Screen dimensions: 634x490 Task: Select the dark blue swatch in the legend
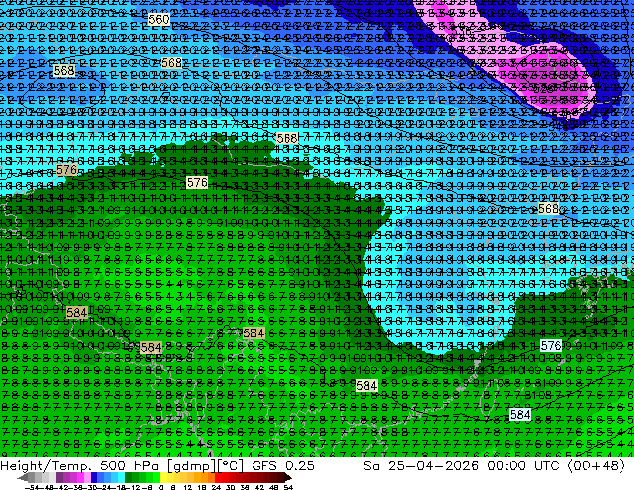tap(94, 477)
